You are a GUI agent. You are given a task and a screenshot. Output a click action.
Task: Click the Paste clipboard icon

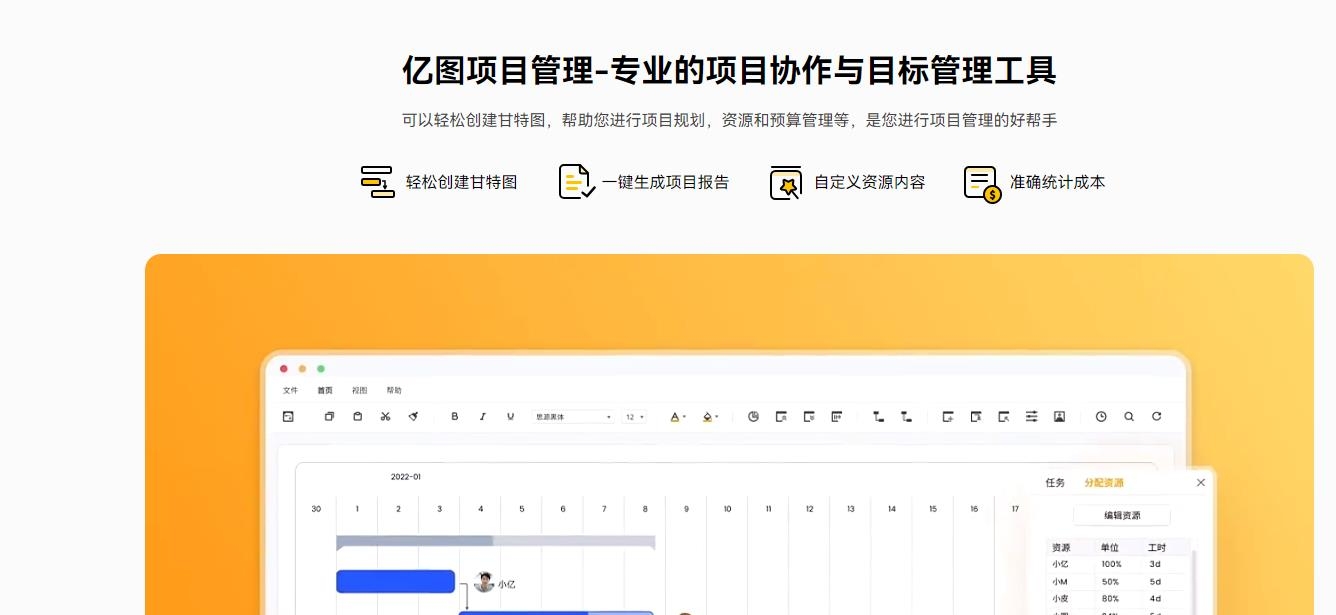tap(357, 416)
